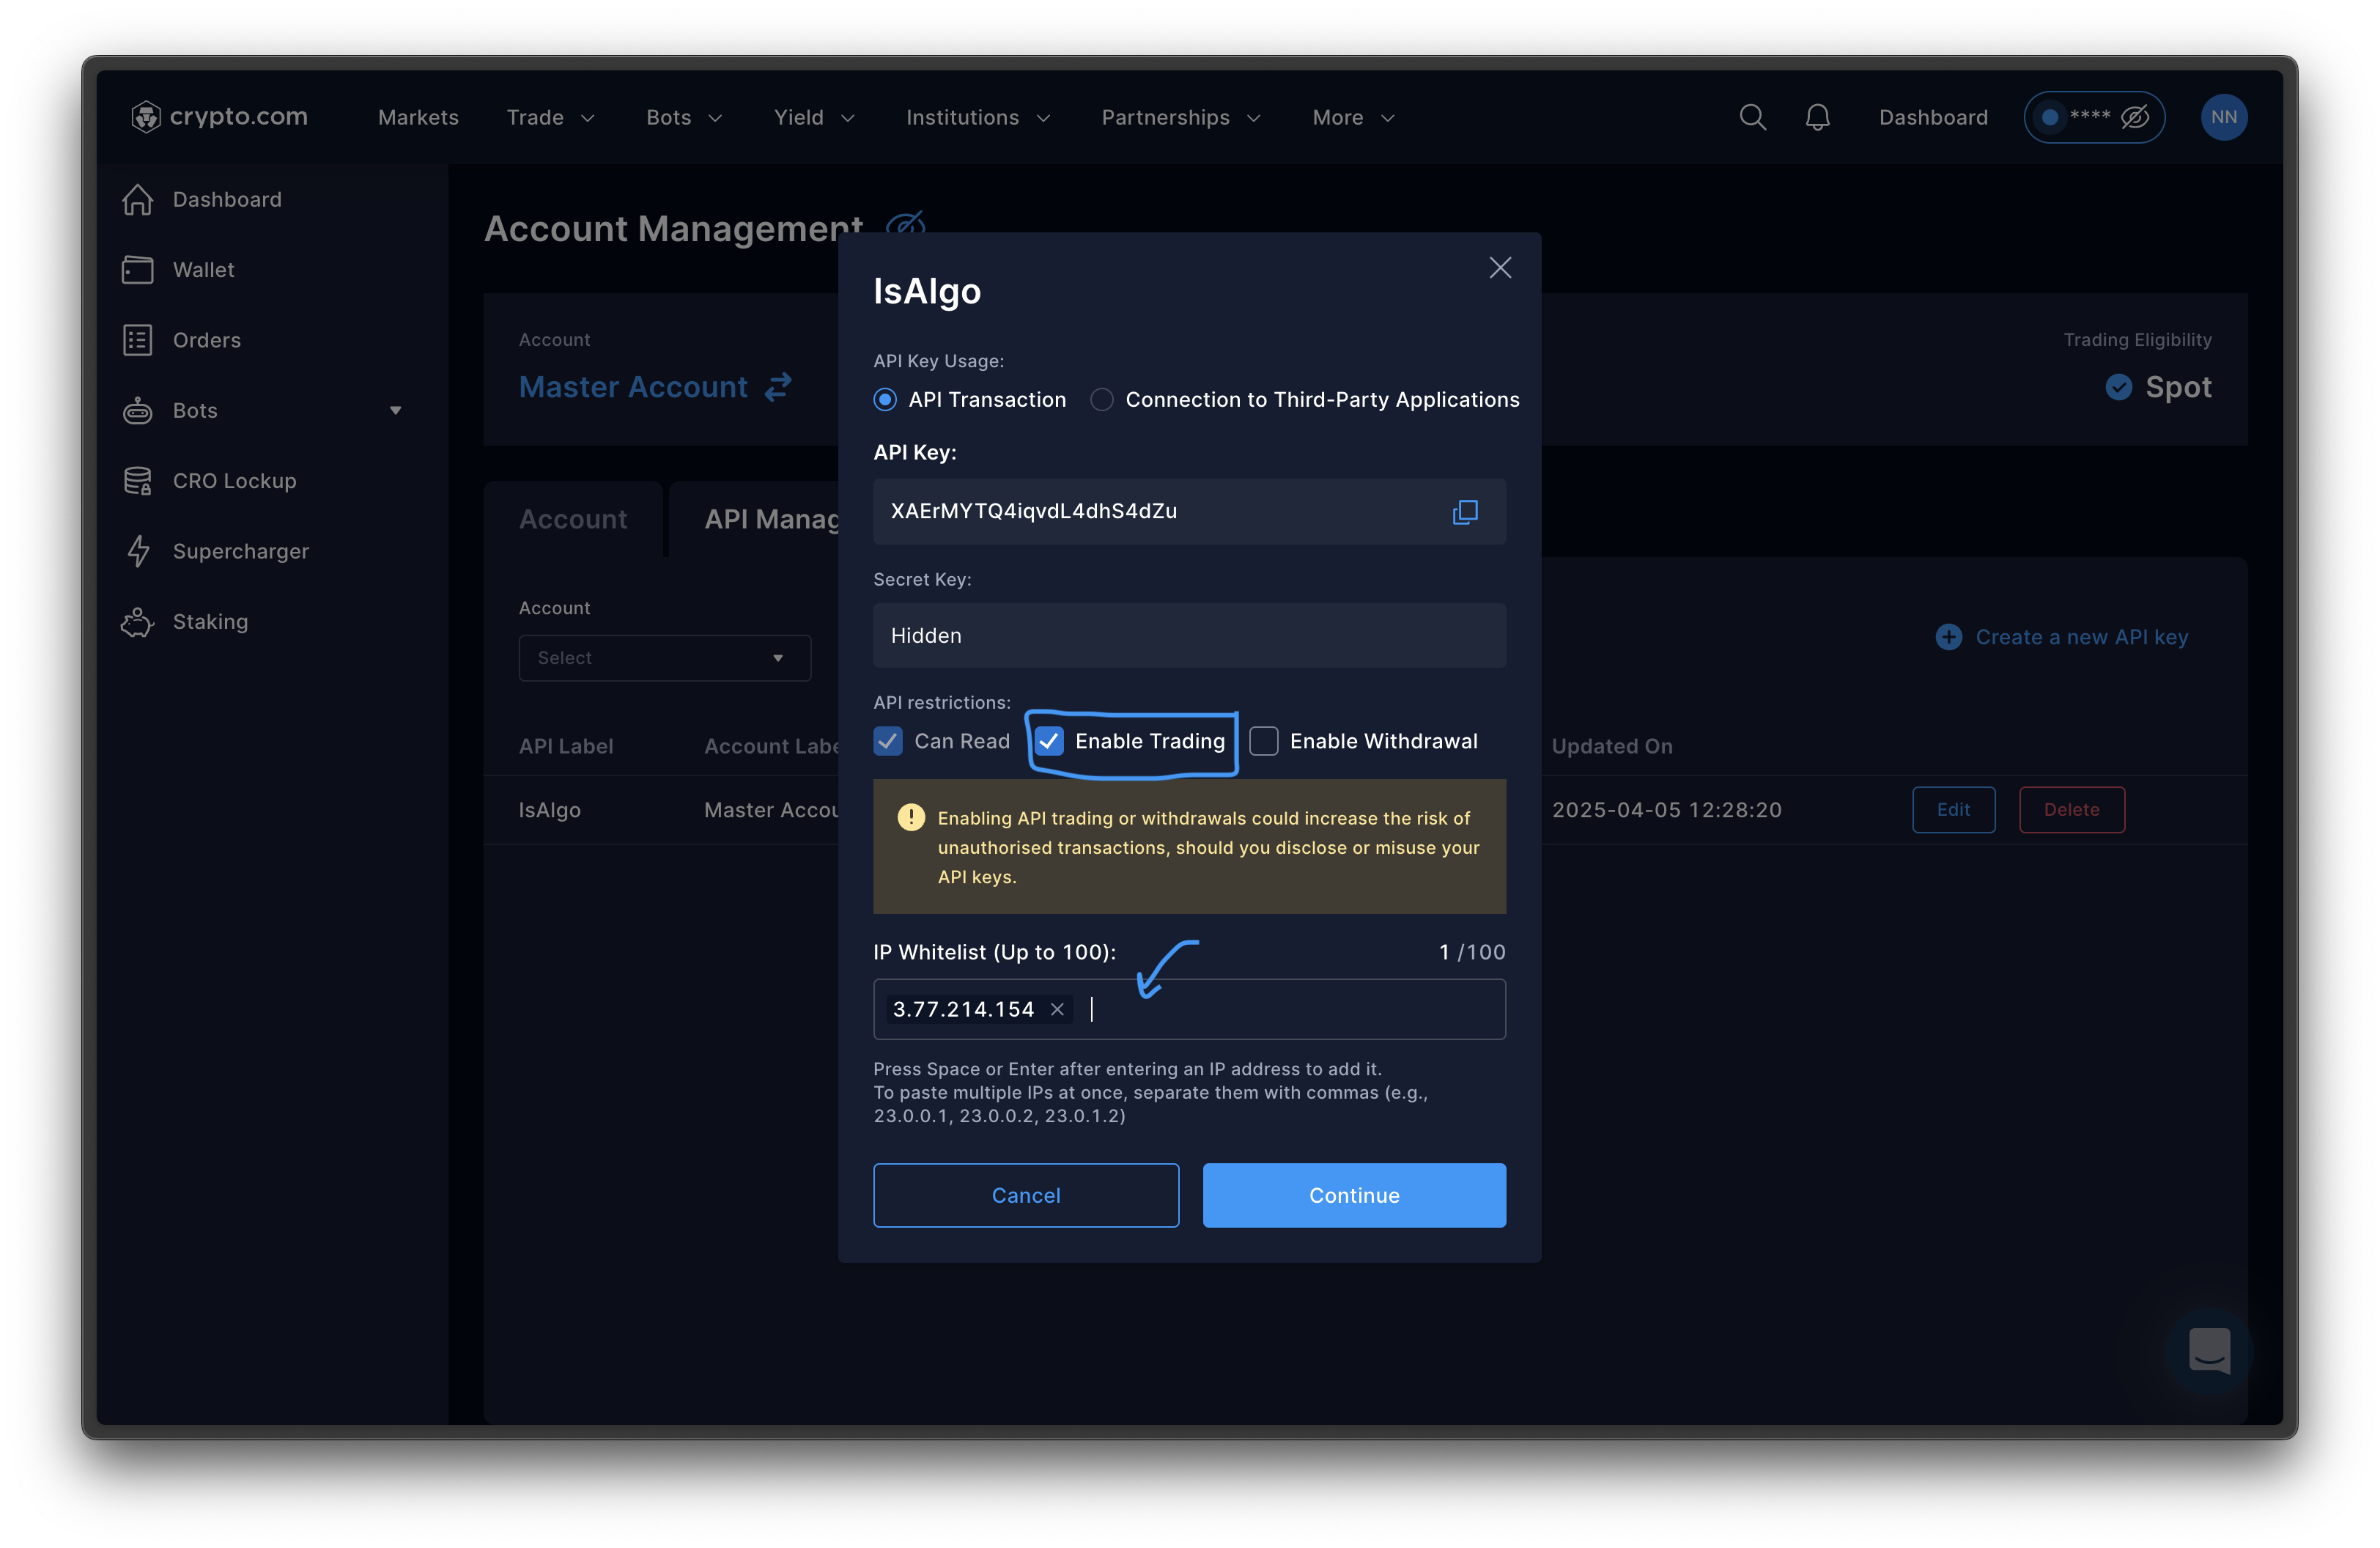Viewport: 2380px width, 1548px height.
Task: Click the IsAlgo API label cell
Action: coord(549,810)
